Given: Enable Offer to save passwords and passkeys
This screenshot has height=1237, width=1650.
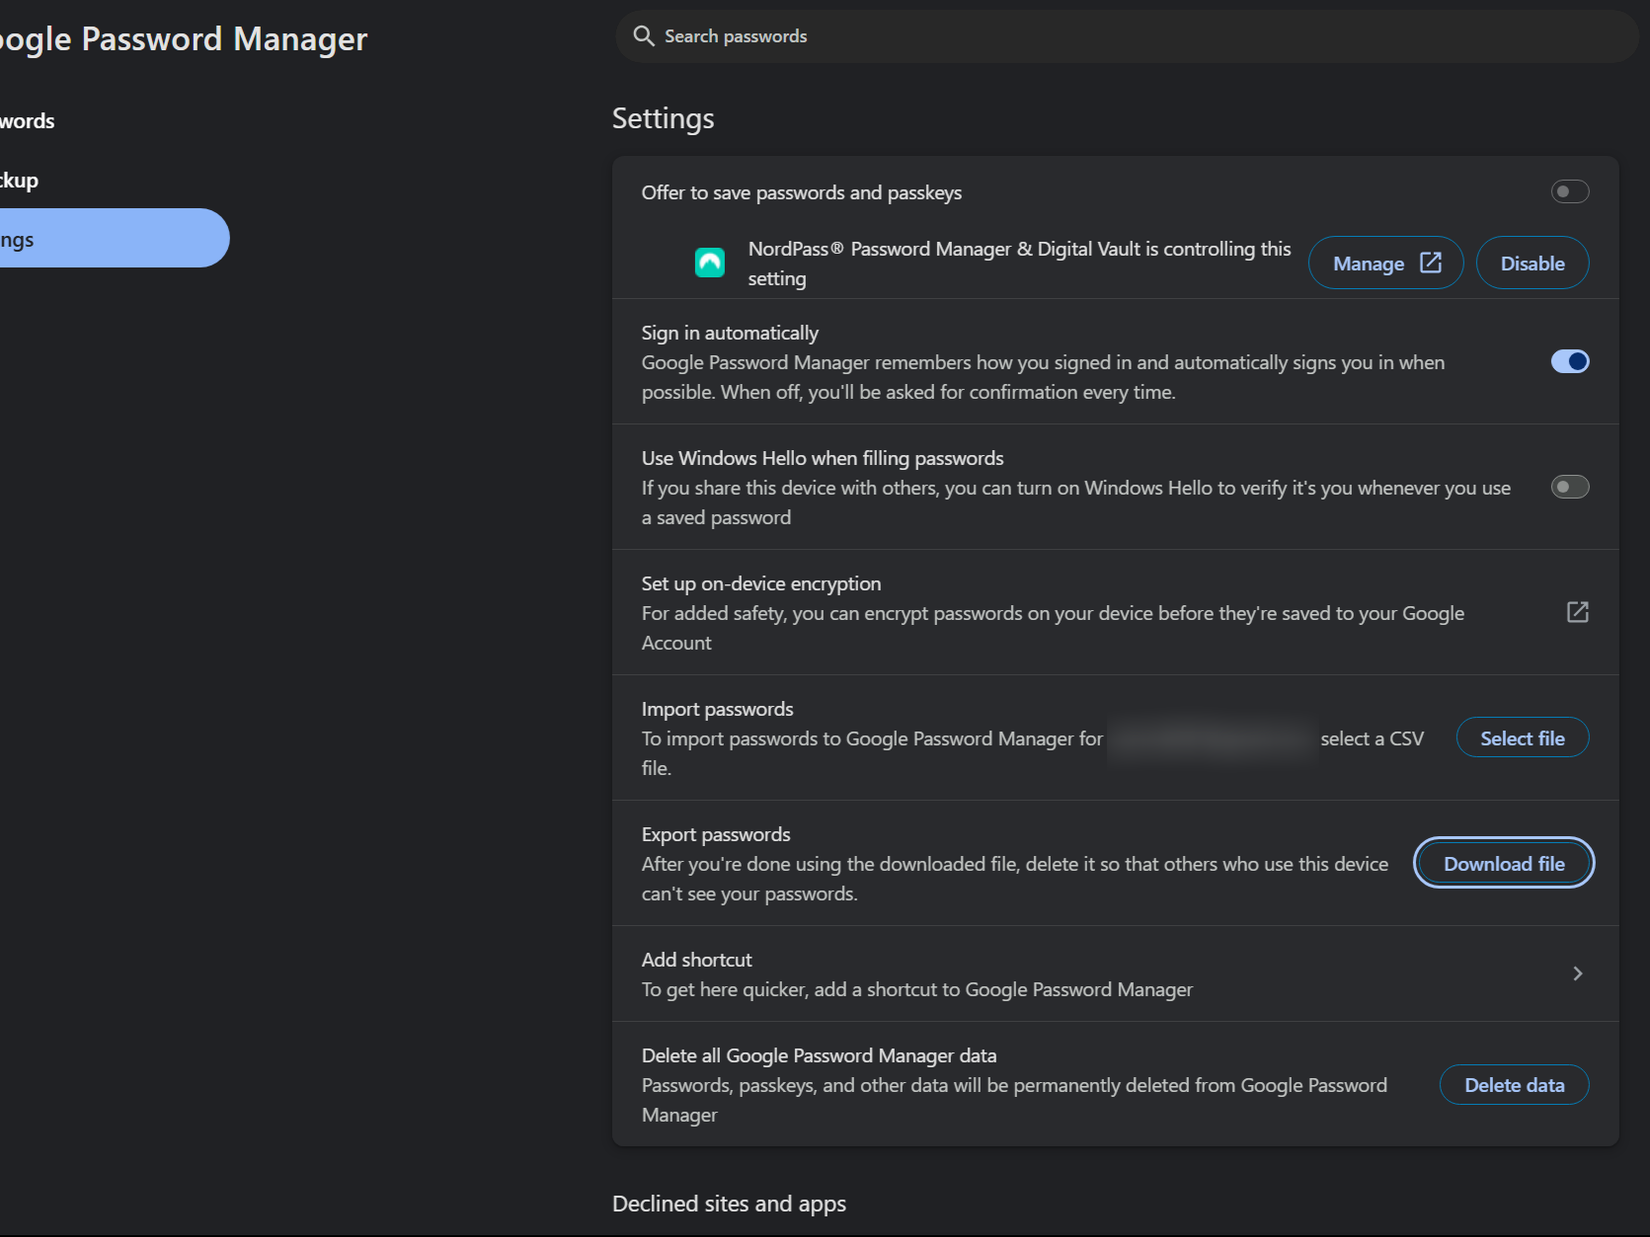Looking at the screenshot, I should click(x=1569, y=191).
